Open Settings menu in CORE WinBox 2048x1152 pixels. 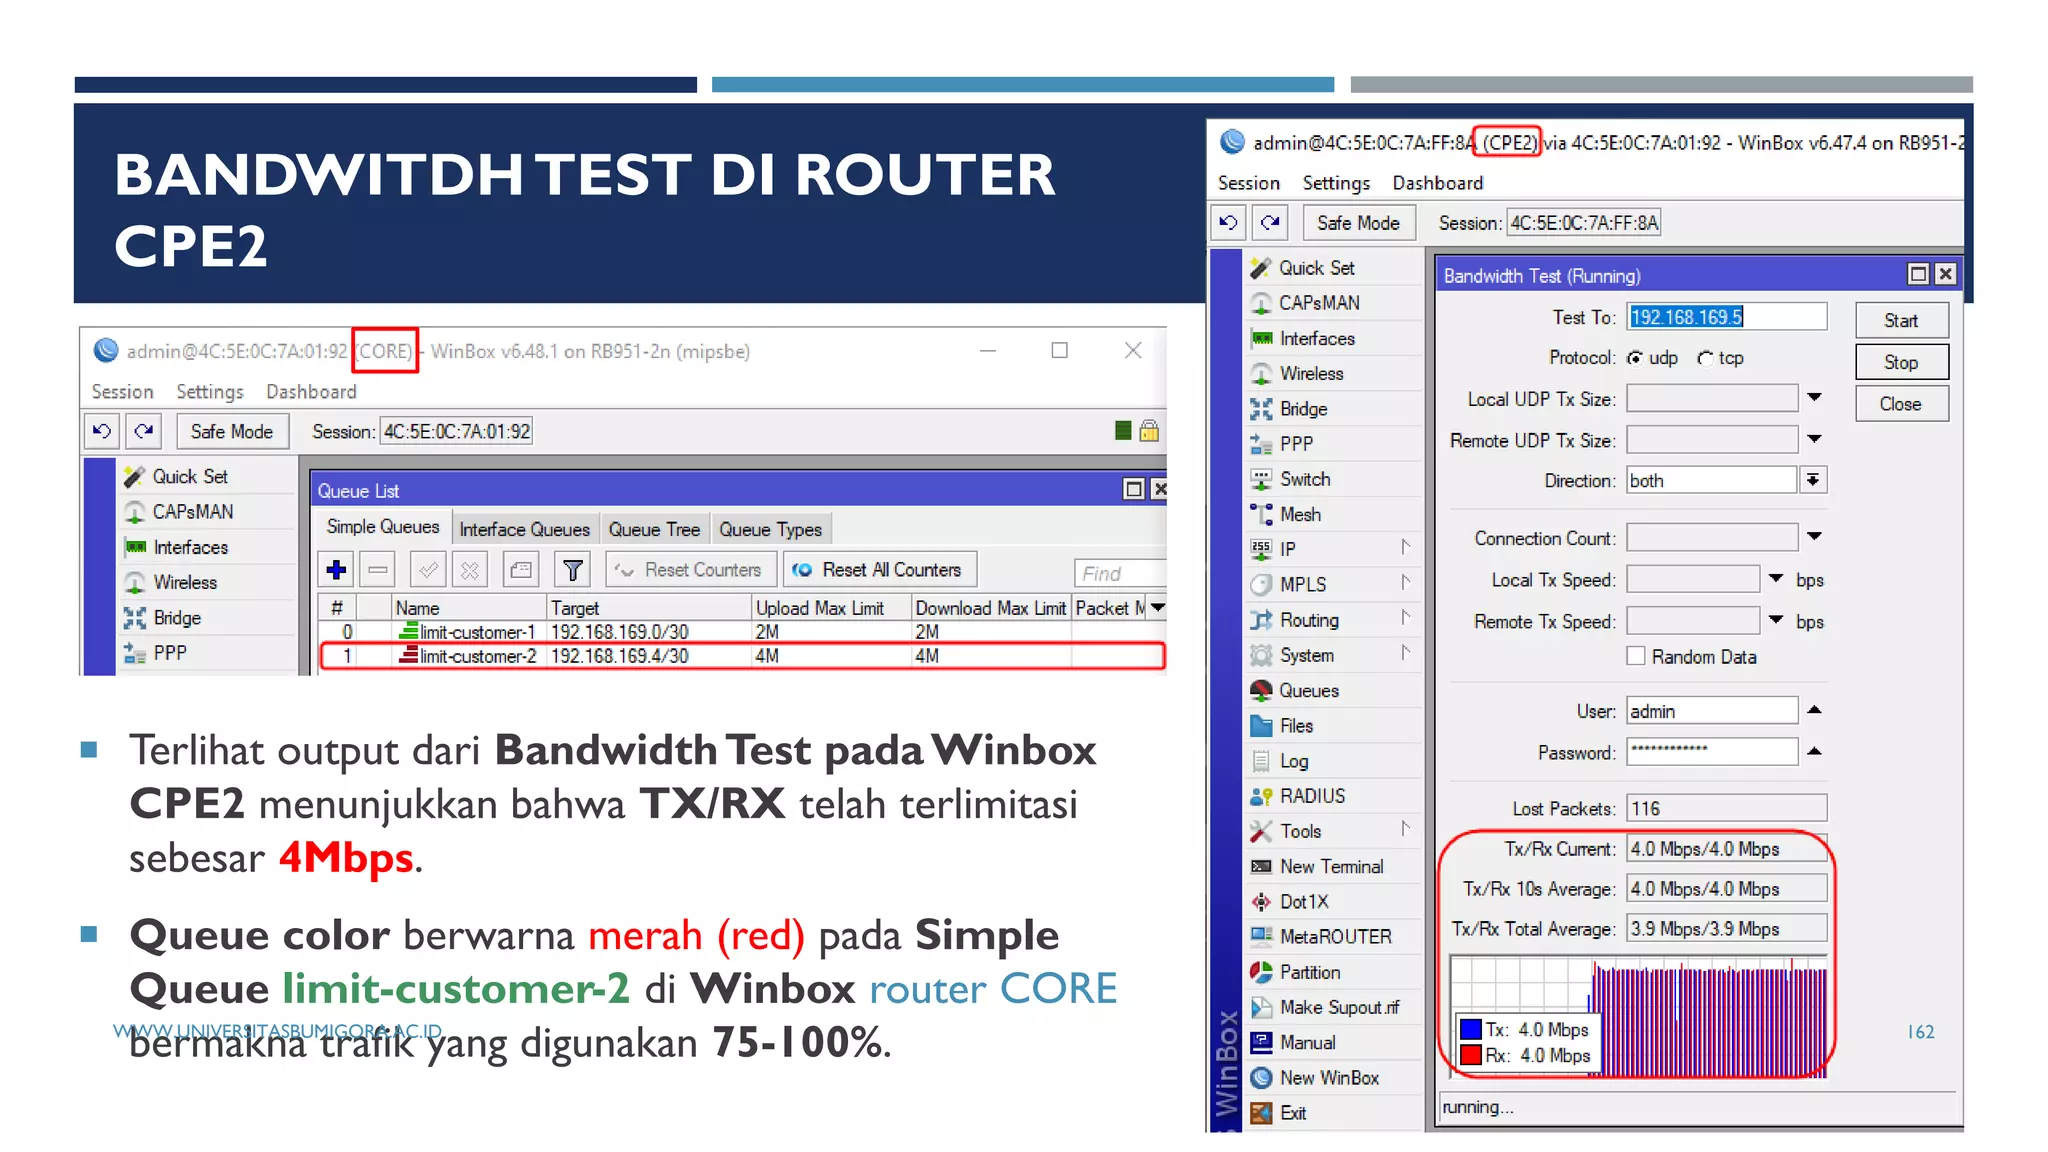point(210,392)
